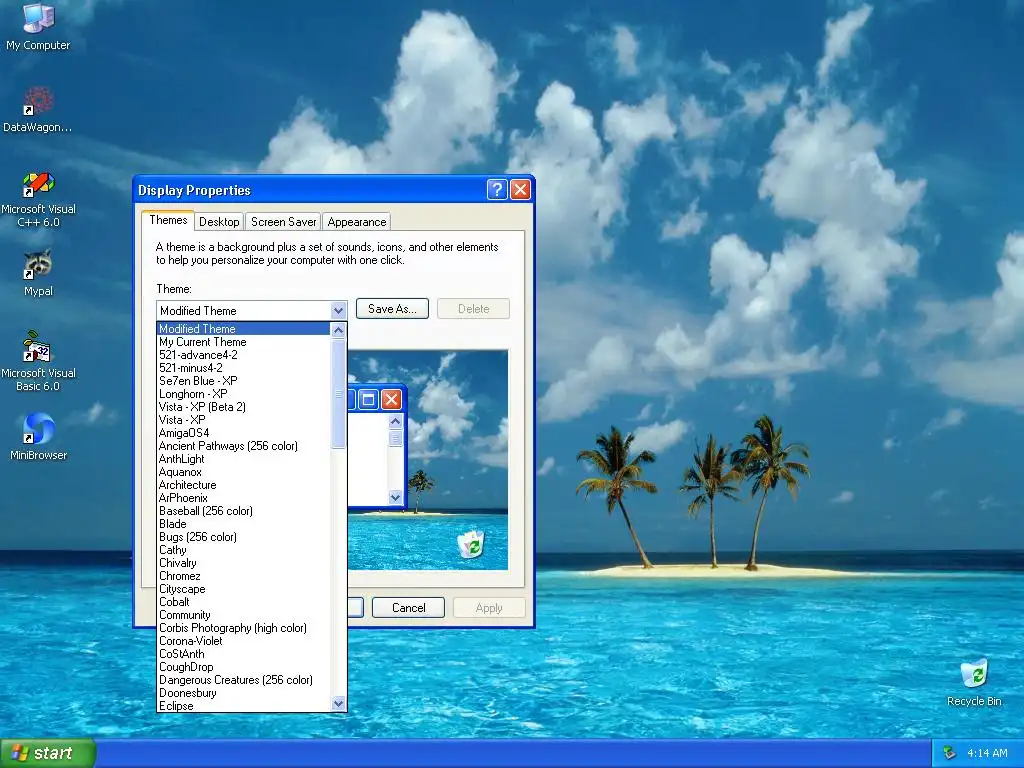Screen dimensions: 1024x768
Task: Open the My Computer desktop icon
Action: point(38,26)
